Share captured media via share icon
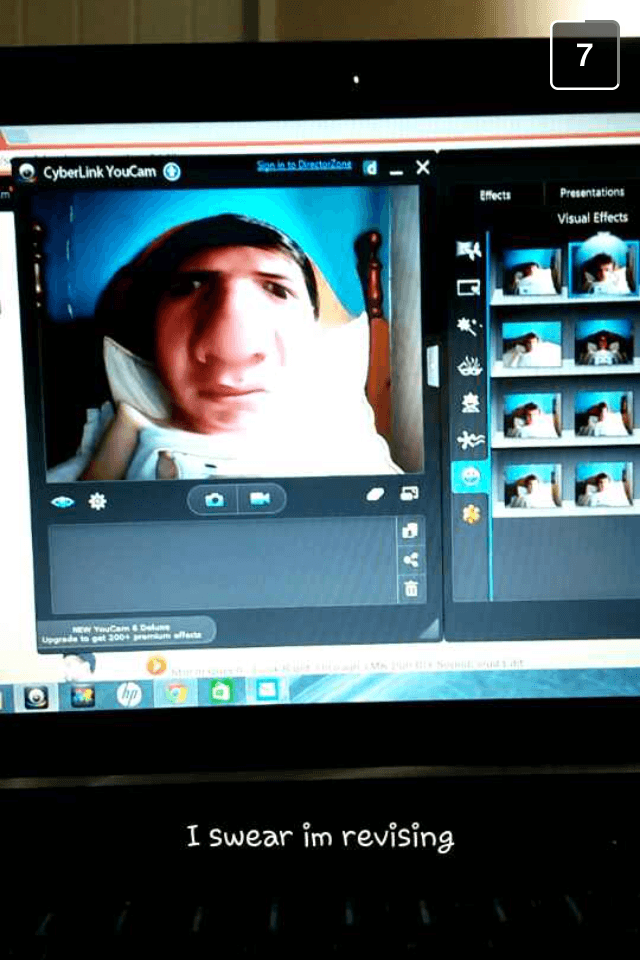This screenshot has width=640, height=960. [x=411, y=560]
